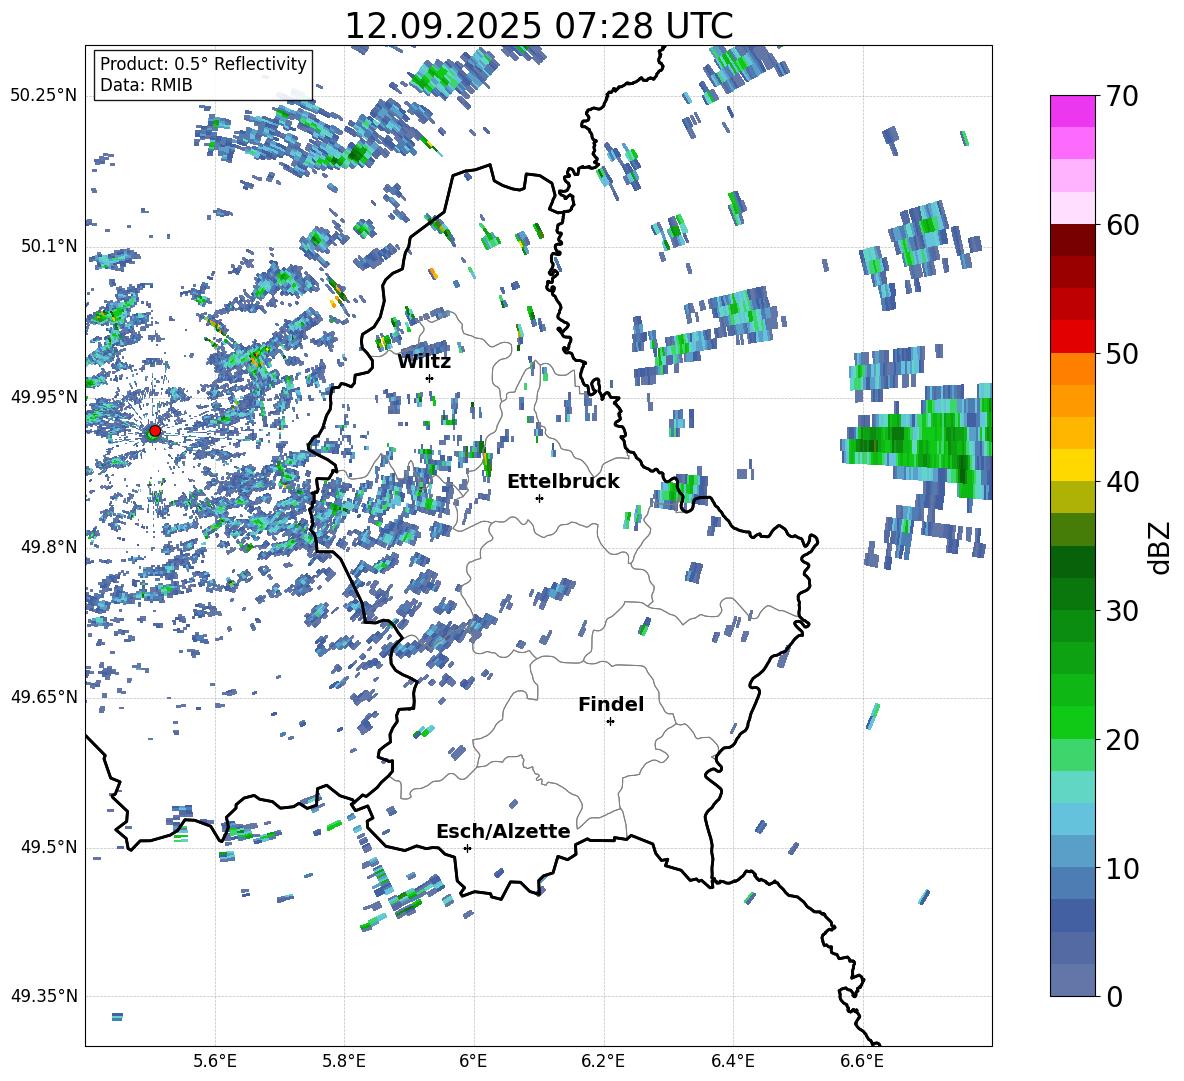Click the yellow colorbar swatch near 40
This screenshot has width=1184, height=1081.
pyautogui.click(x=1072, y=465)
